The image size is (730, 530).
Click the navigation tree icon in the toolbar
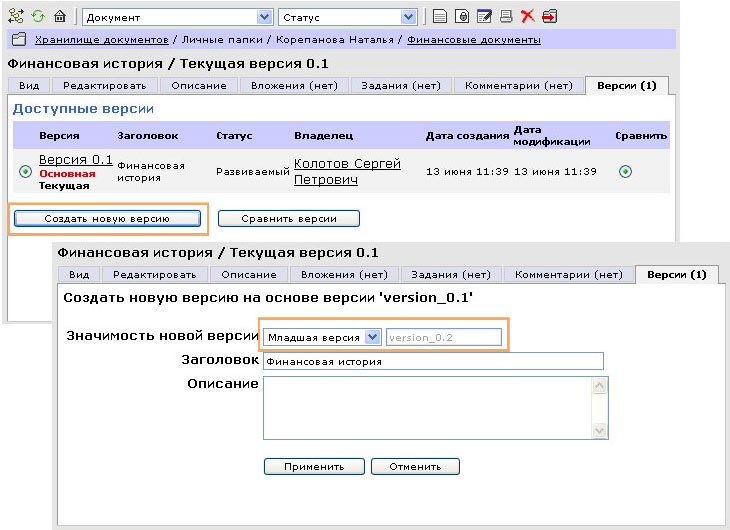pos(16,16)
